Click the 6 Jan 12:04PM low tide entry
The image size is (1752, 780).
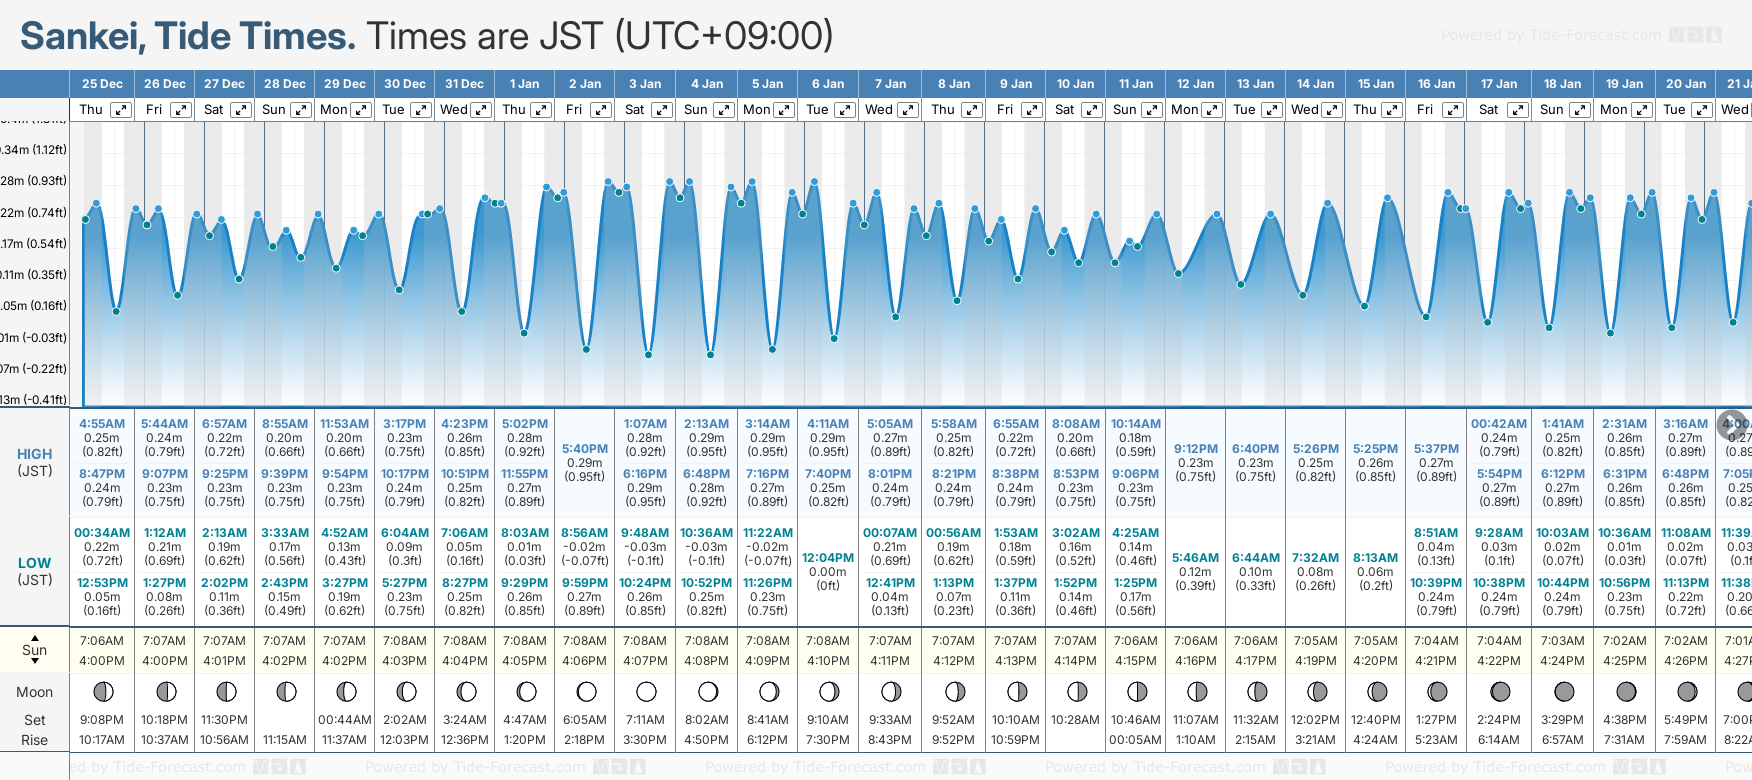pos(828,571)
